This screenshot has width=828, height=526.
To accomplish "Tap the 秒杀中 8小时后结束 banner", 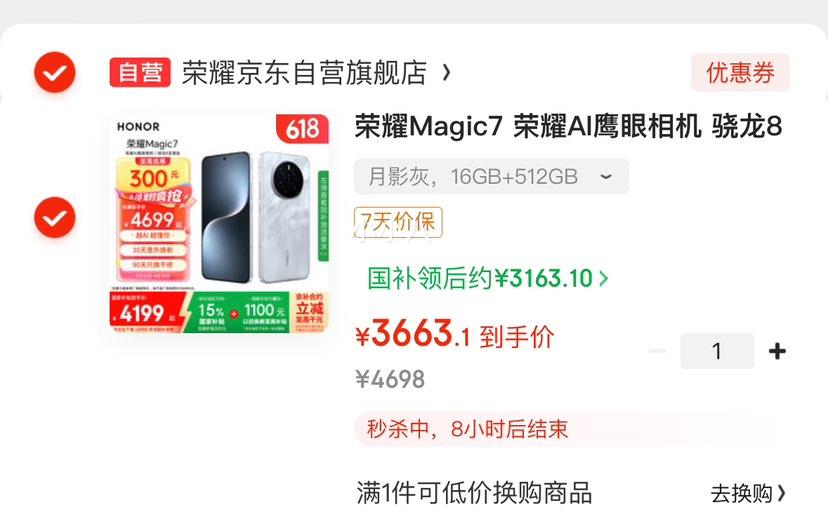I will [x=467, y=429].
